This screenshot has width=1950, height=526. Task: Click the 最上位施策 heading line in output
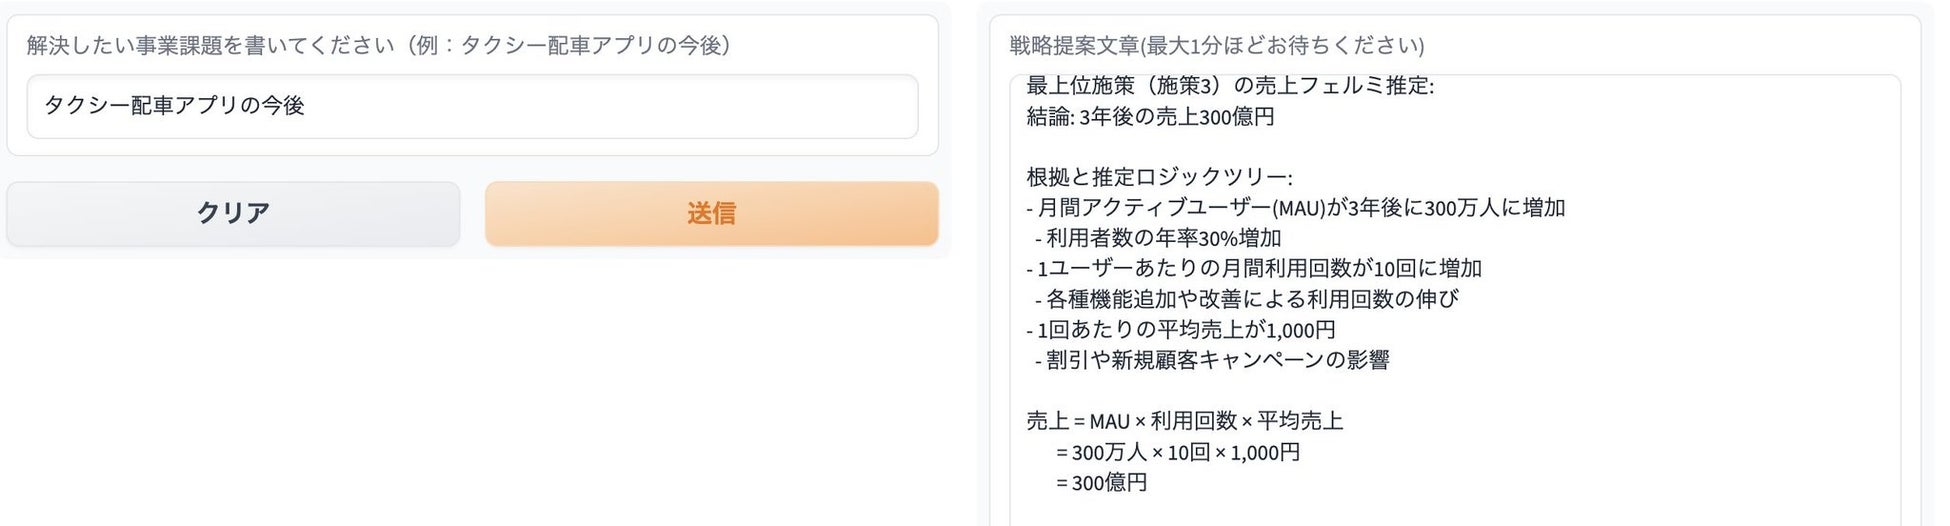(x=1229, y=87)
